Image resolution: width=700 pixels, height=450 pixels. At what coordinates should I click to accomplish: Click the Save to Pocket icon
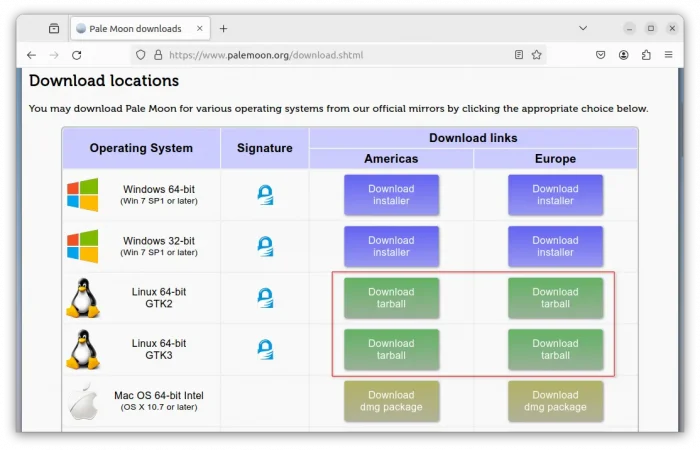coord(601,55)
